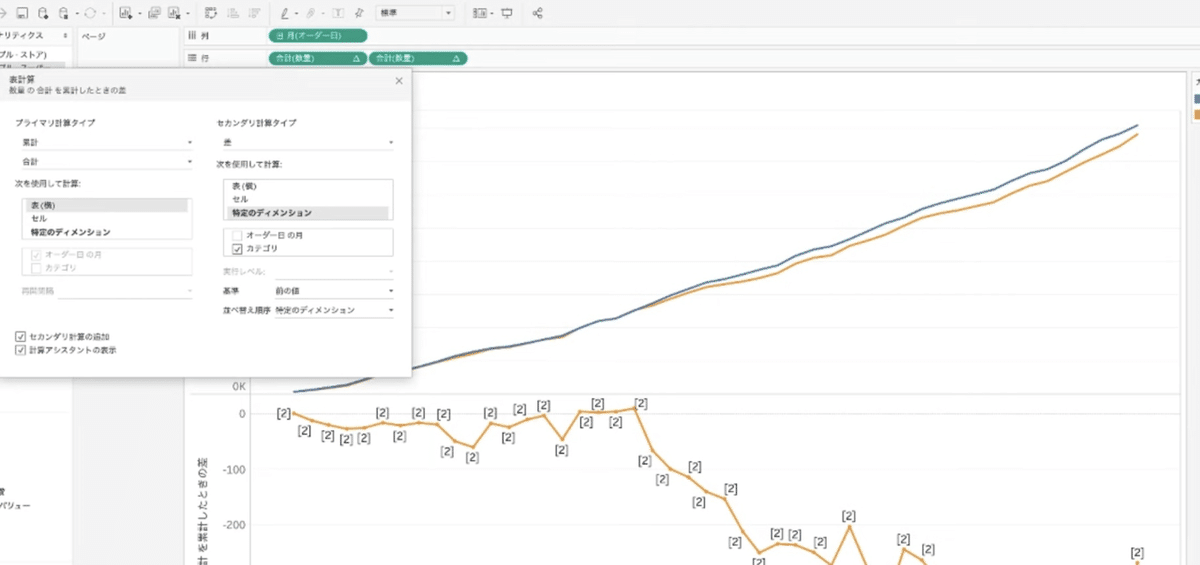Click the Run update refresh icon
The height and width of the screenshot is (565, 1200).
(x=90, y=13)
